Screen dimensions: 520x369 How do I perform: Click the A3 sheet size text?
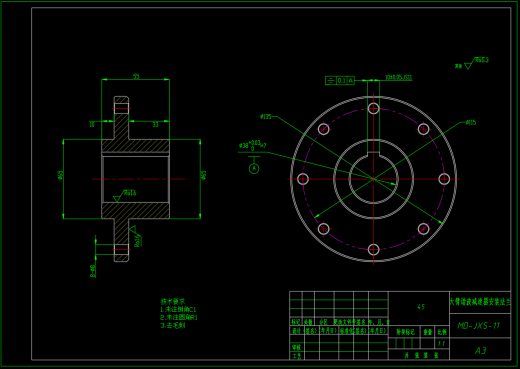(x=480, y=350)
